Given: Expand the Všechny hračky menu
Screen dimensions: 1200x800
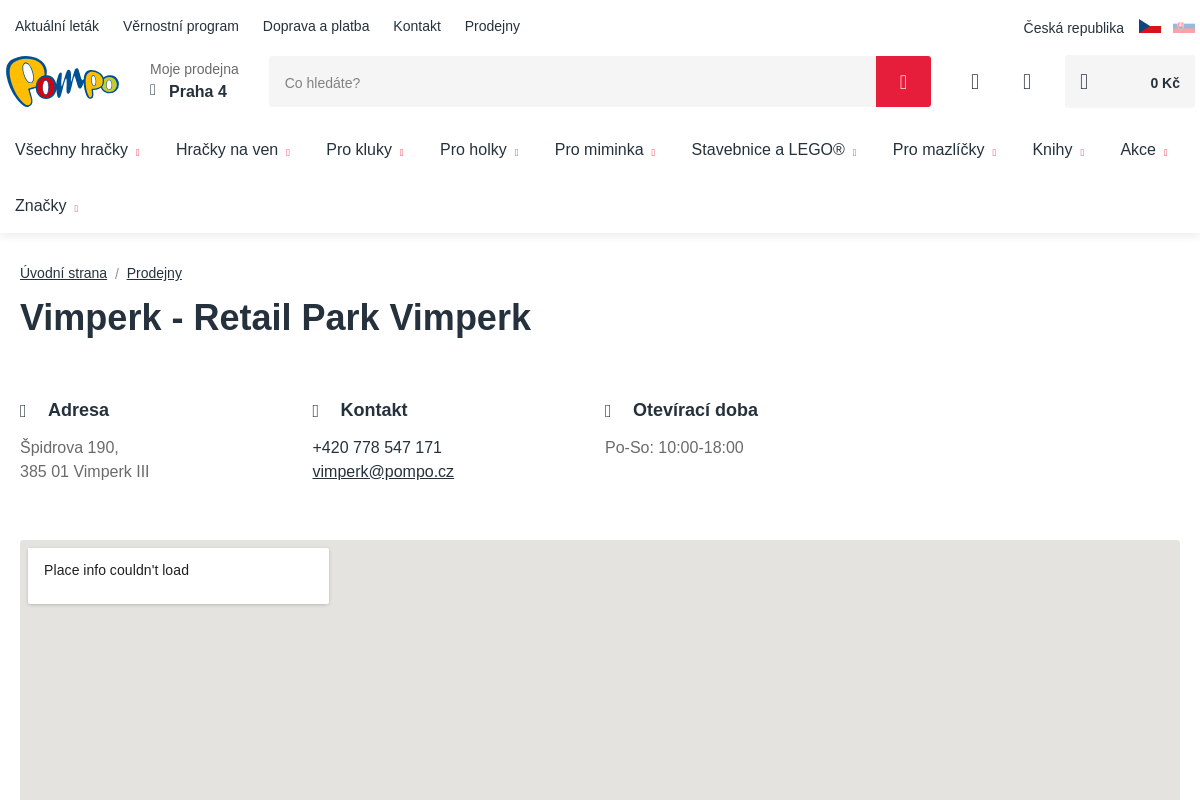Looking at the screenshot, I should tap(77, 150).
